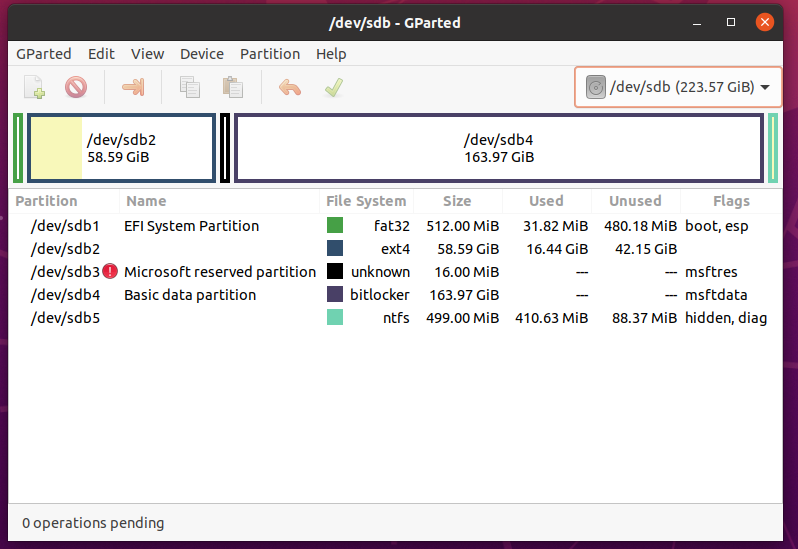Select the green sdb1 sliver in disk map
Viewport: 798px width, 549px height.
[x=18, y=148]
